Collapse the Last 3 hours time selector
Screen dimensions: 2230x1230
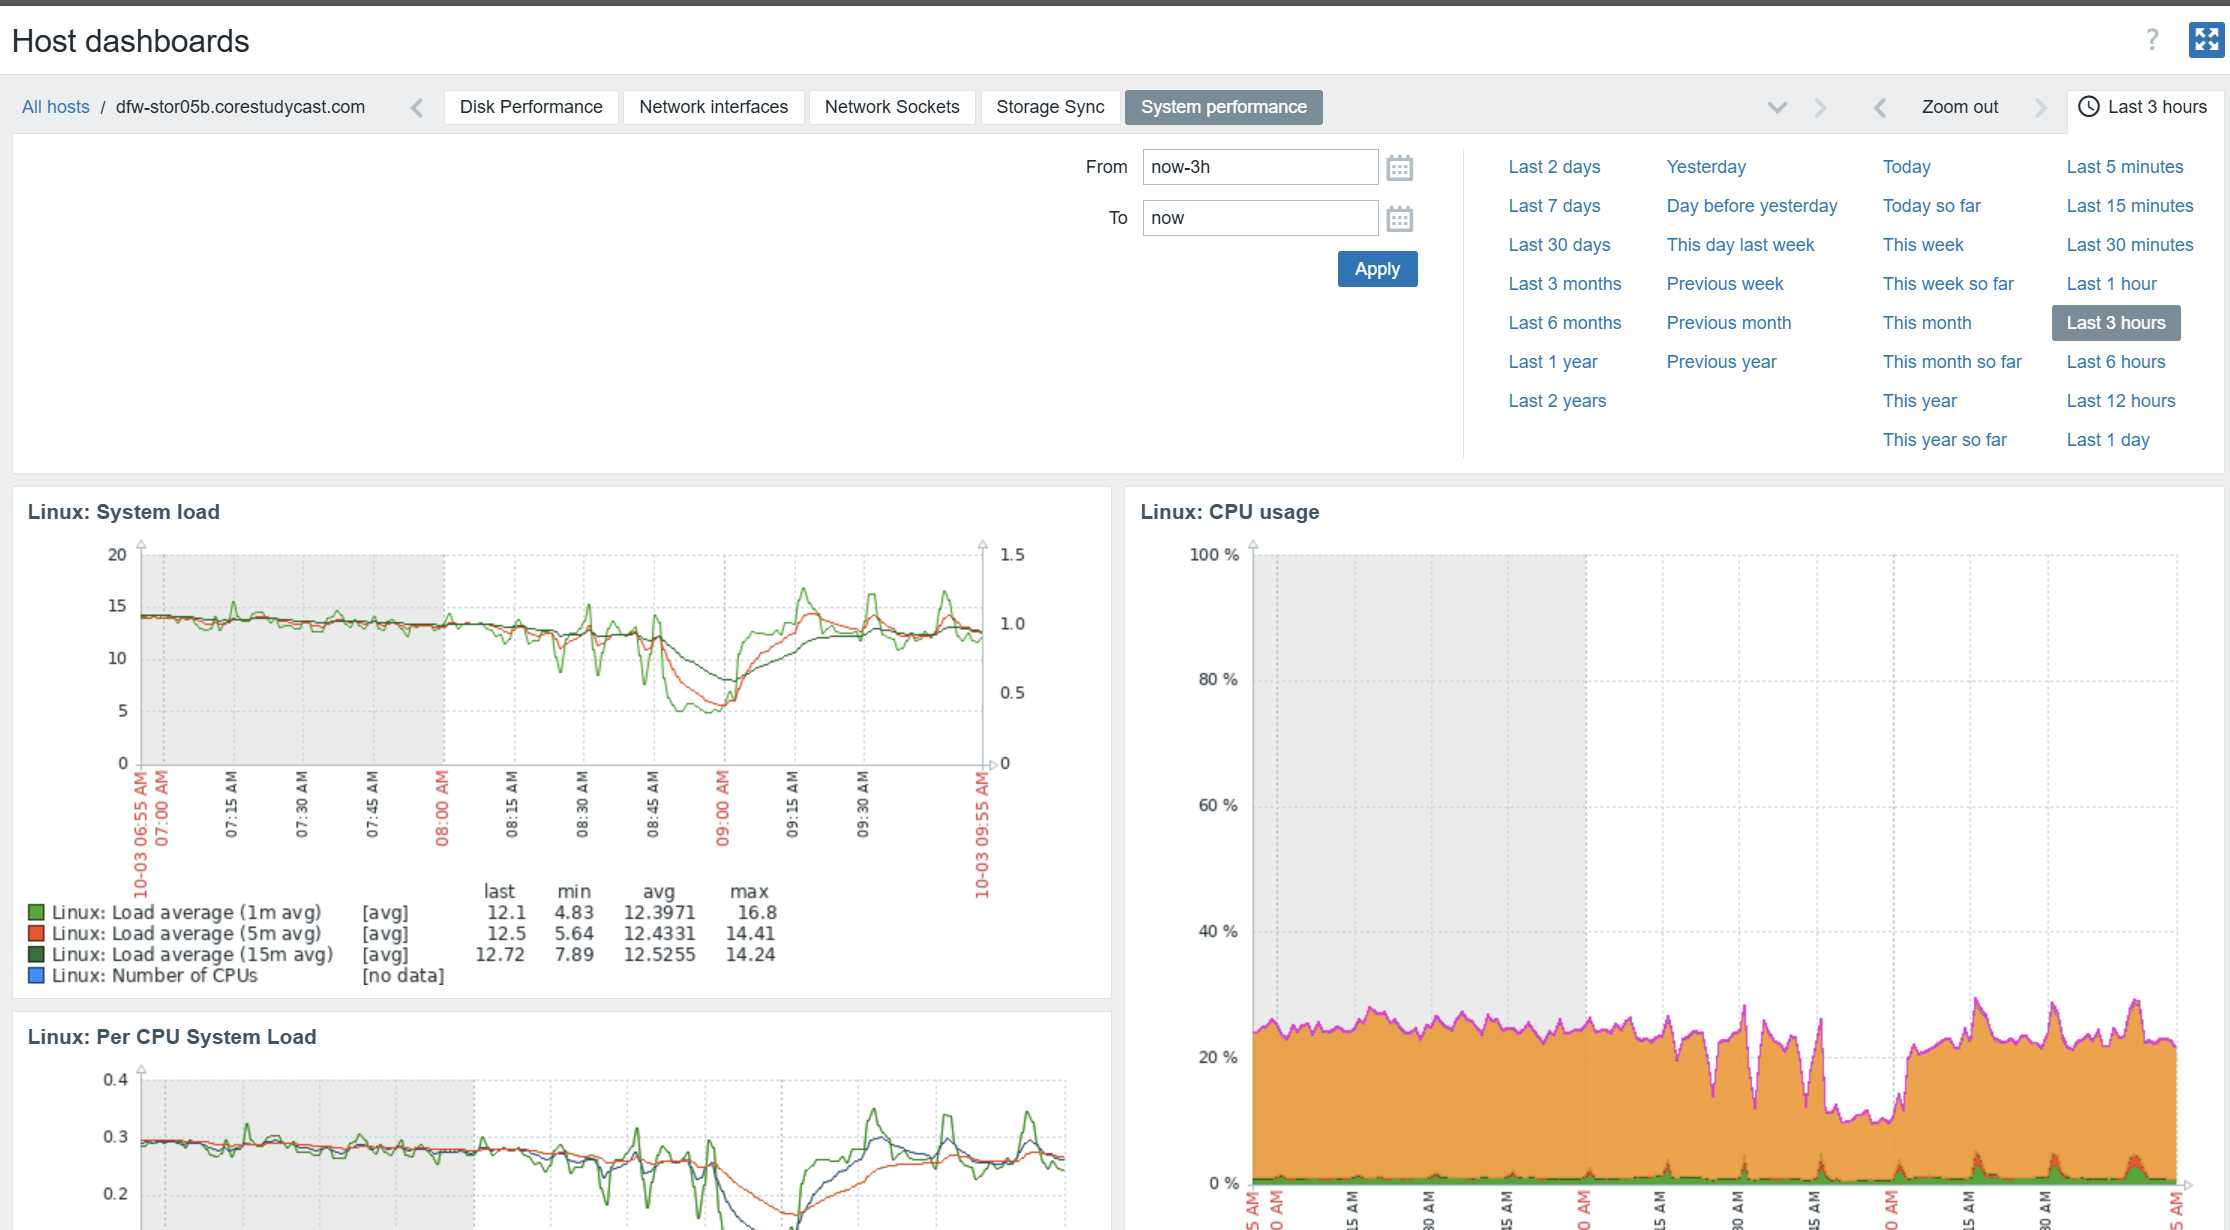(x=2143, y=107)
